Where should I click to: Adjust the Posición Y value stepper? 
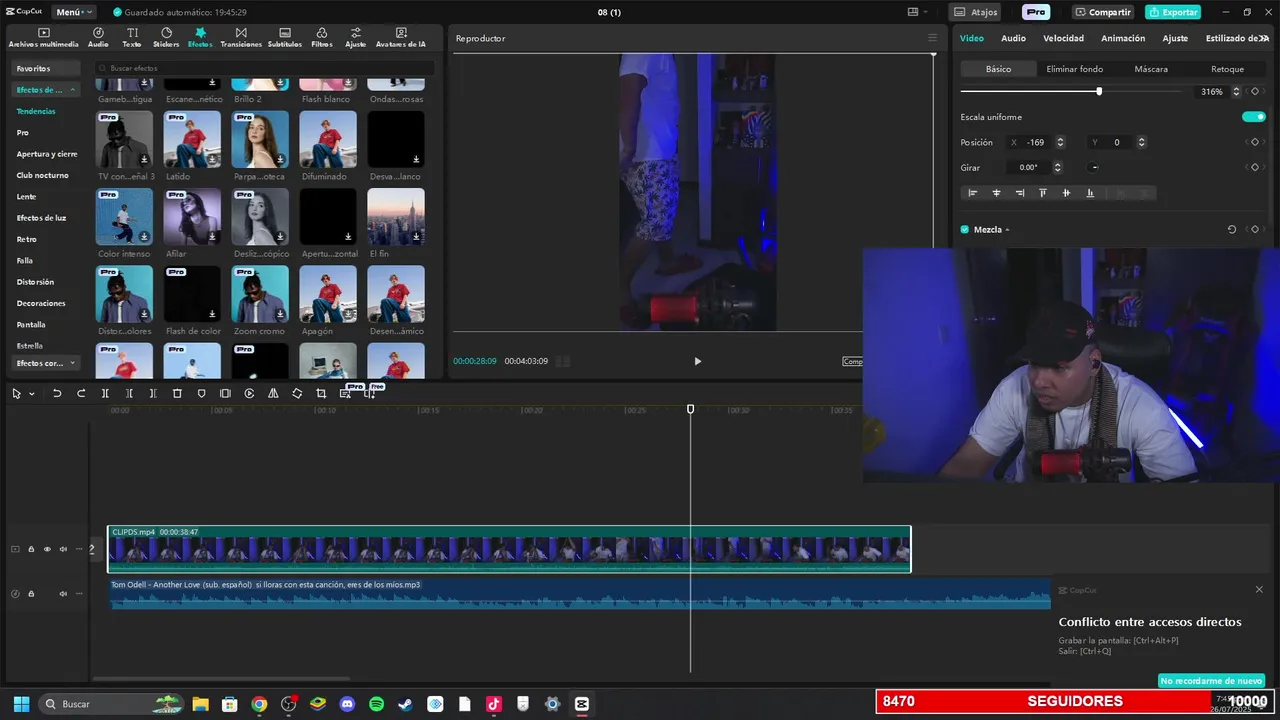[1141, 142]
